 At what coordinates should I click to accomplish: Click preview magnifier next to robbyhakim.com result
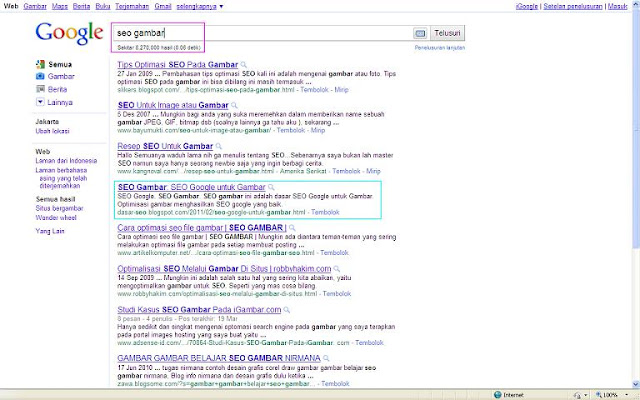pyautogui.click(x=336, y=269)
